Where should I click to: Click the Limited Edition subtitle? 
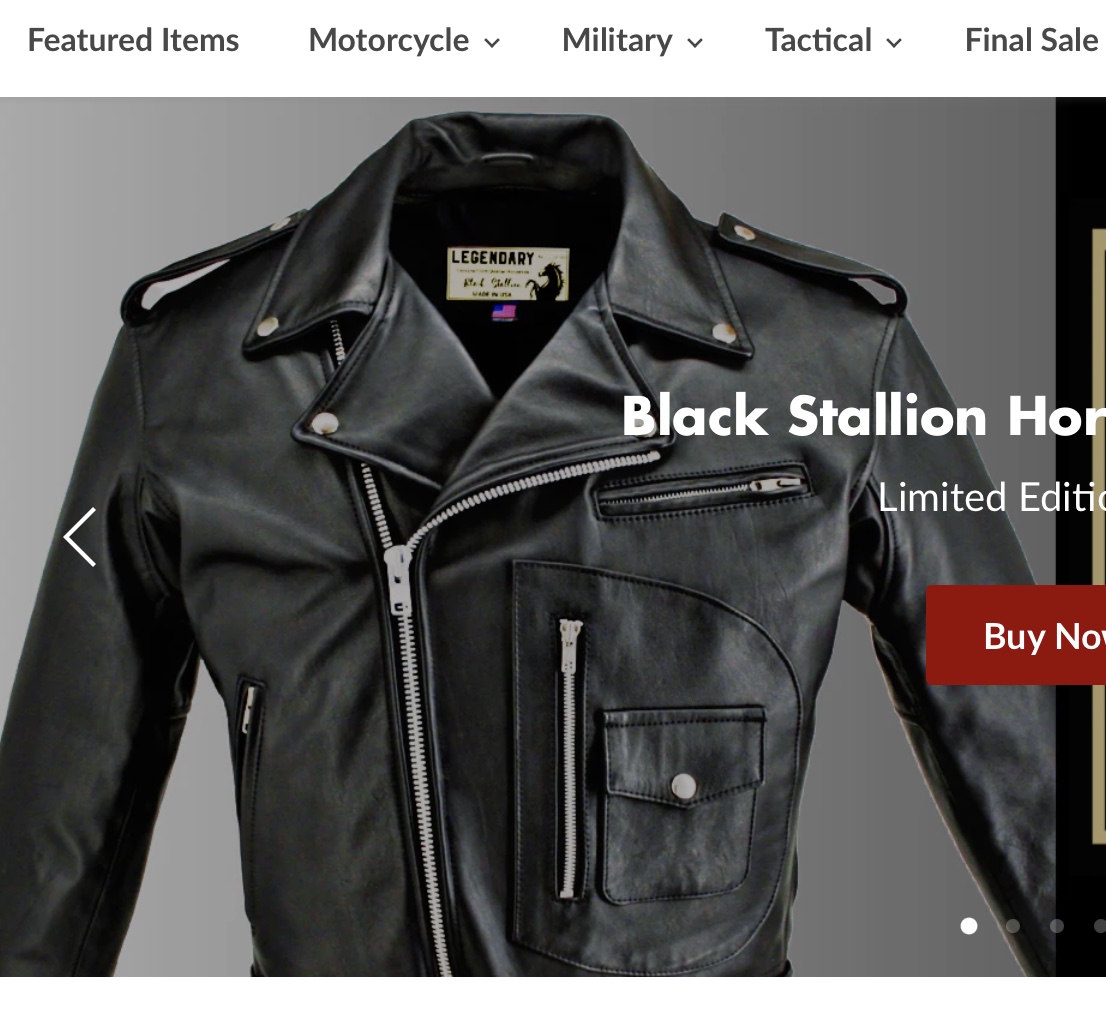(991, 497)
